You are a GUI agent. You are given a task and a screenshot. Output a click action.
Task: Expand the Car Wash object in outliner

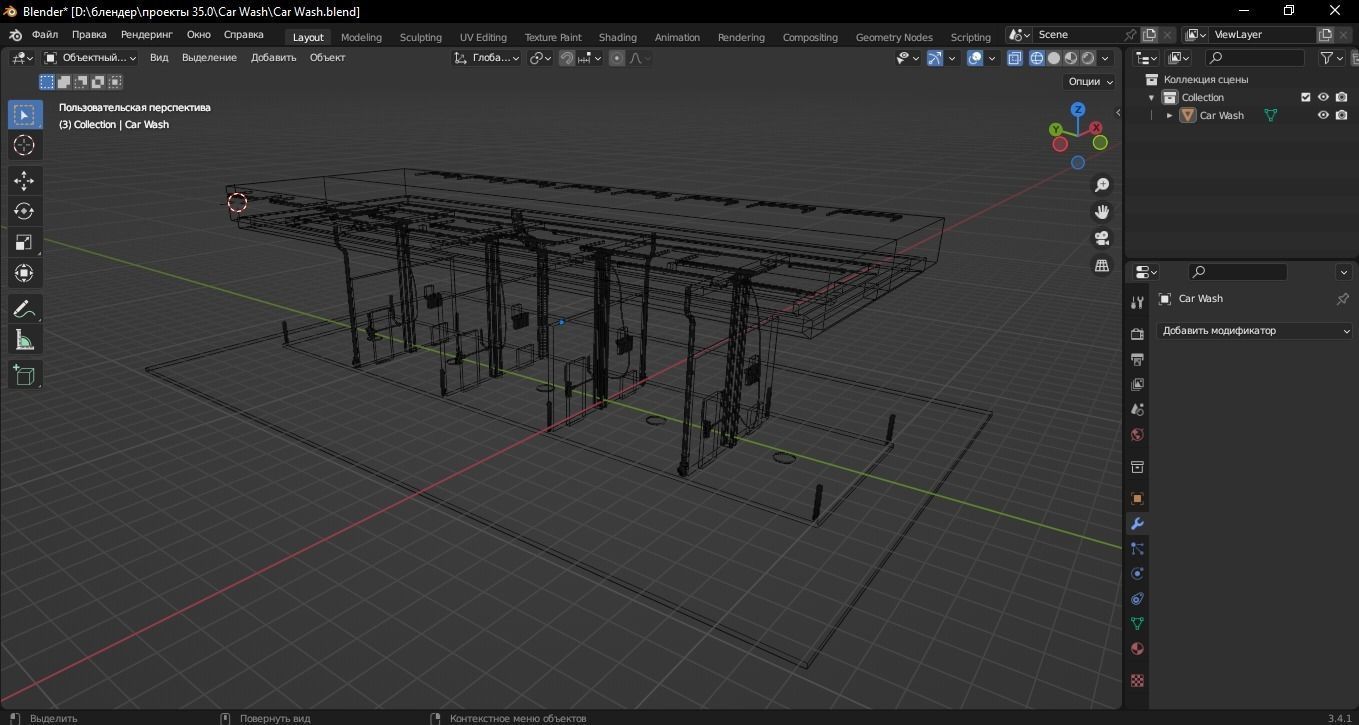[x=1169, y=116]
